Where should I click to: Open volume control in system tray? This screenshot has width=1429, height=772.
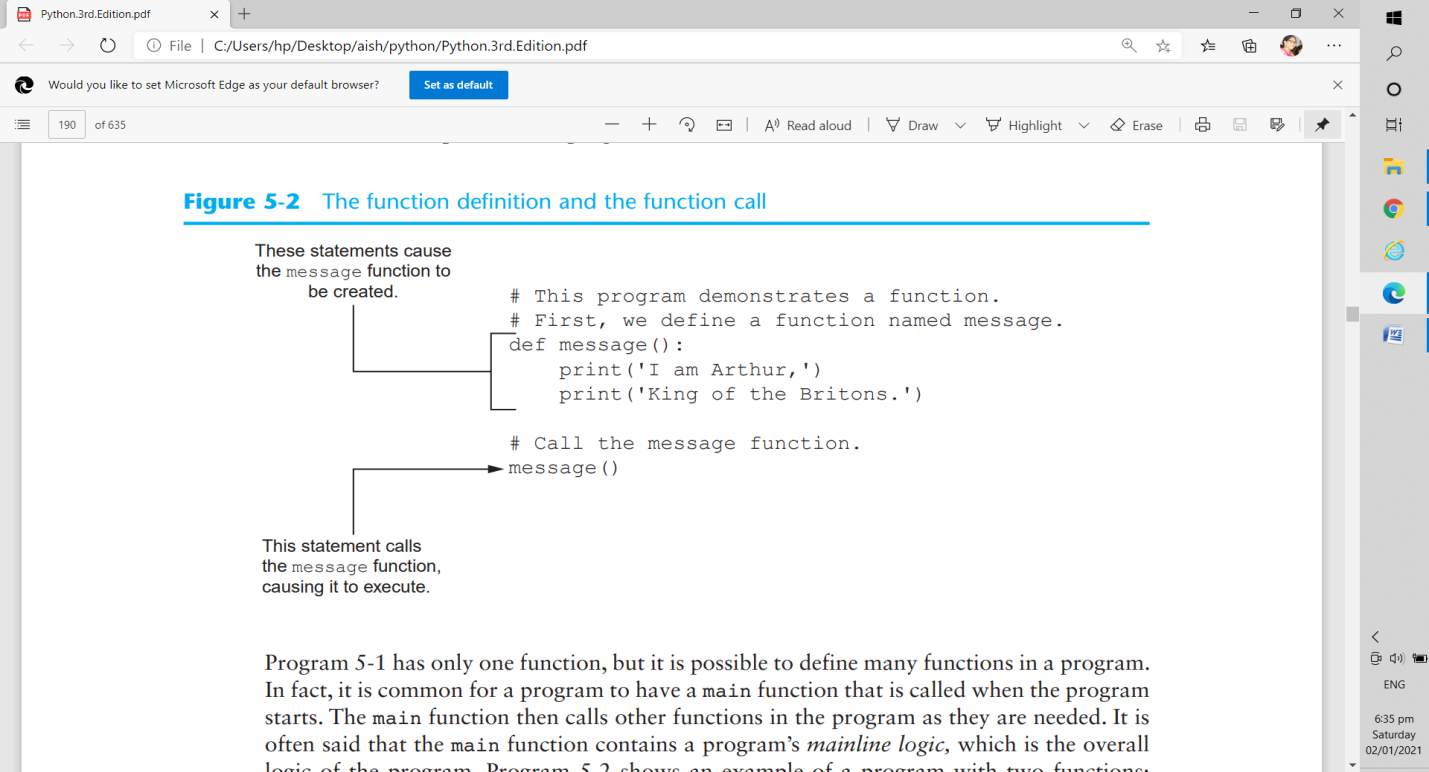1397,658
